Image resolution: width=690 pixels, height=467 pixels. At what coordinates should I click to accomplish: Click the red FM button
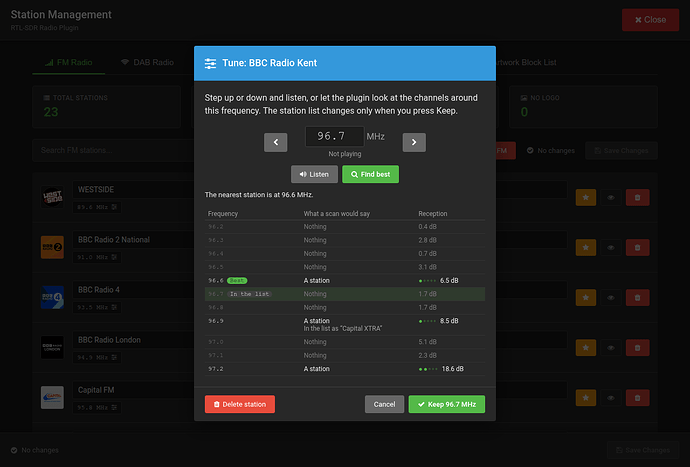tap(506, 151)
